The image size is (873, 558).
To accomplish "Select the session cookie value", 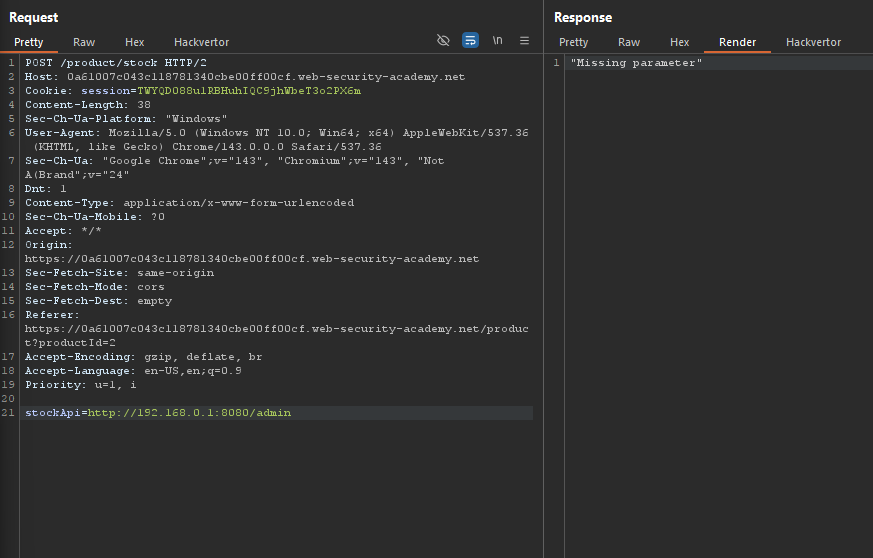I will click(x=249, y=91).
